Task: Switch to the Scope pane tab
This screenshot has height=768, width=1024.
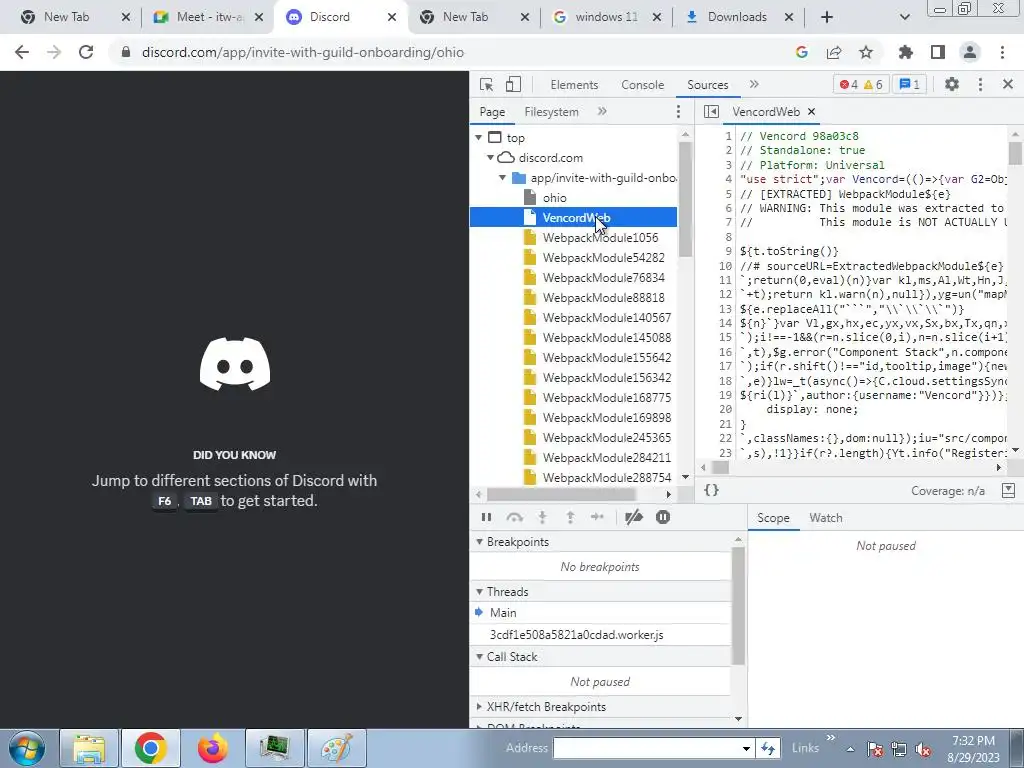Action: coord(773,518)
